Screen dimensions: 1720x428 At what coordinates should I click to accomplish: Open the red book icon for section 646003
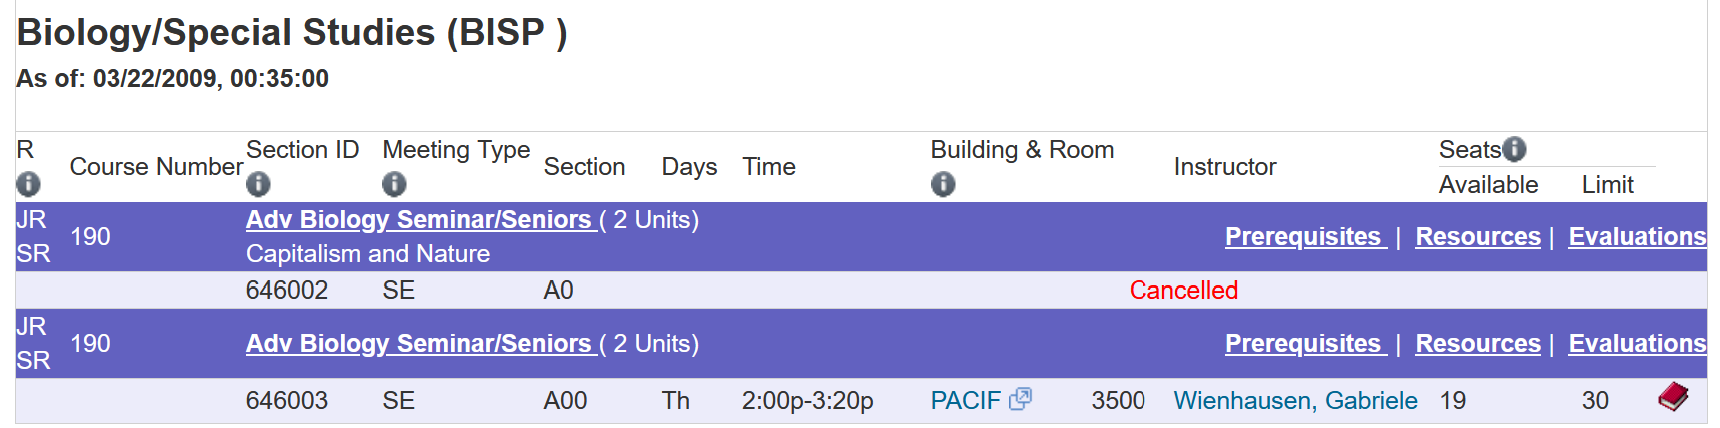coord(1673,397)
